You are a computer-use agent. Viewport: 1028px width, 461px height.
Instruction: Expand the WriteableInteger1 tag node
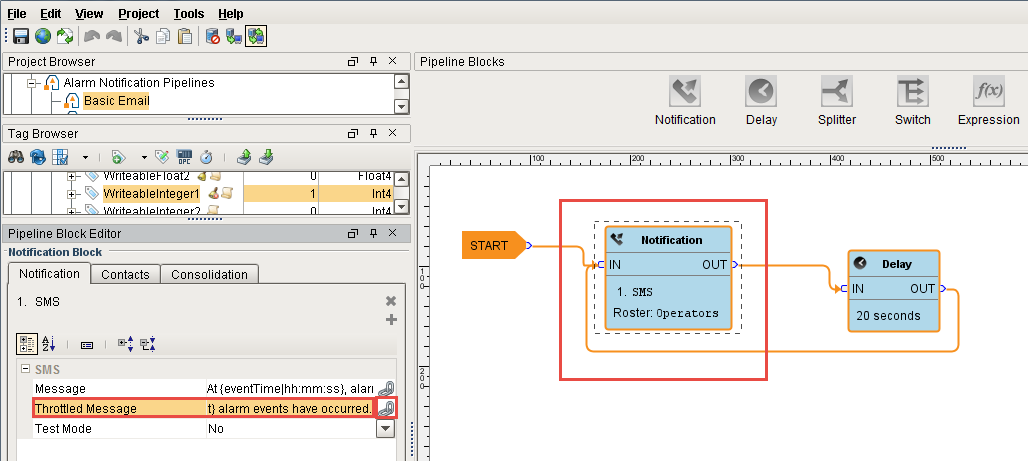72,193
